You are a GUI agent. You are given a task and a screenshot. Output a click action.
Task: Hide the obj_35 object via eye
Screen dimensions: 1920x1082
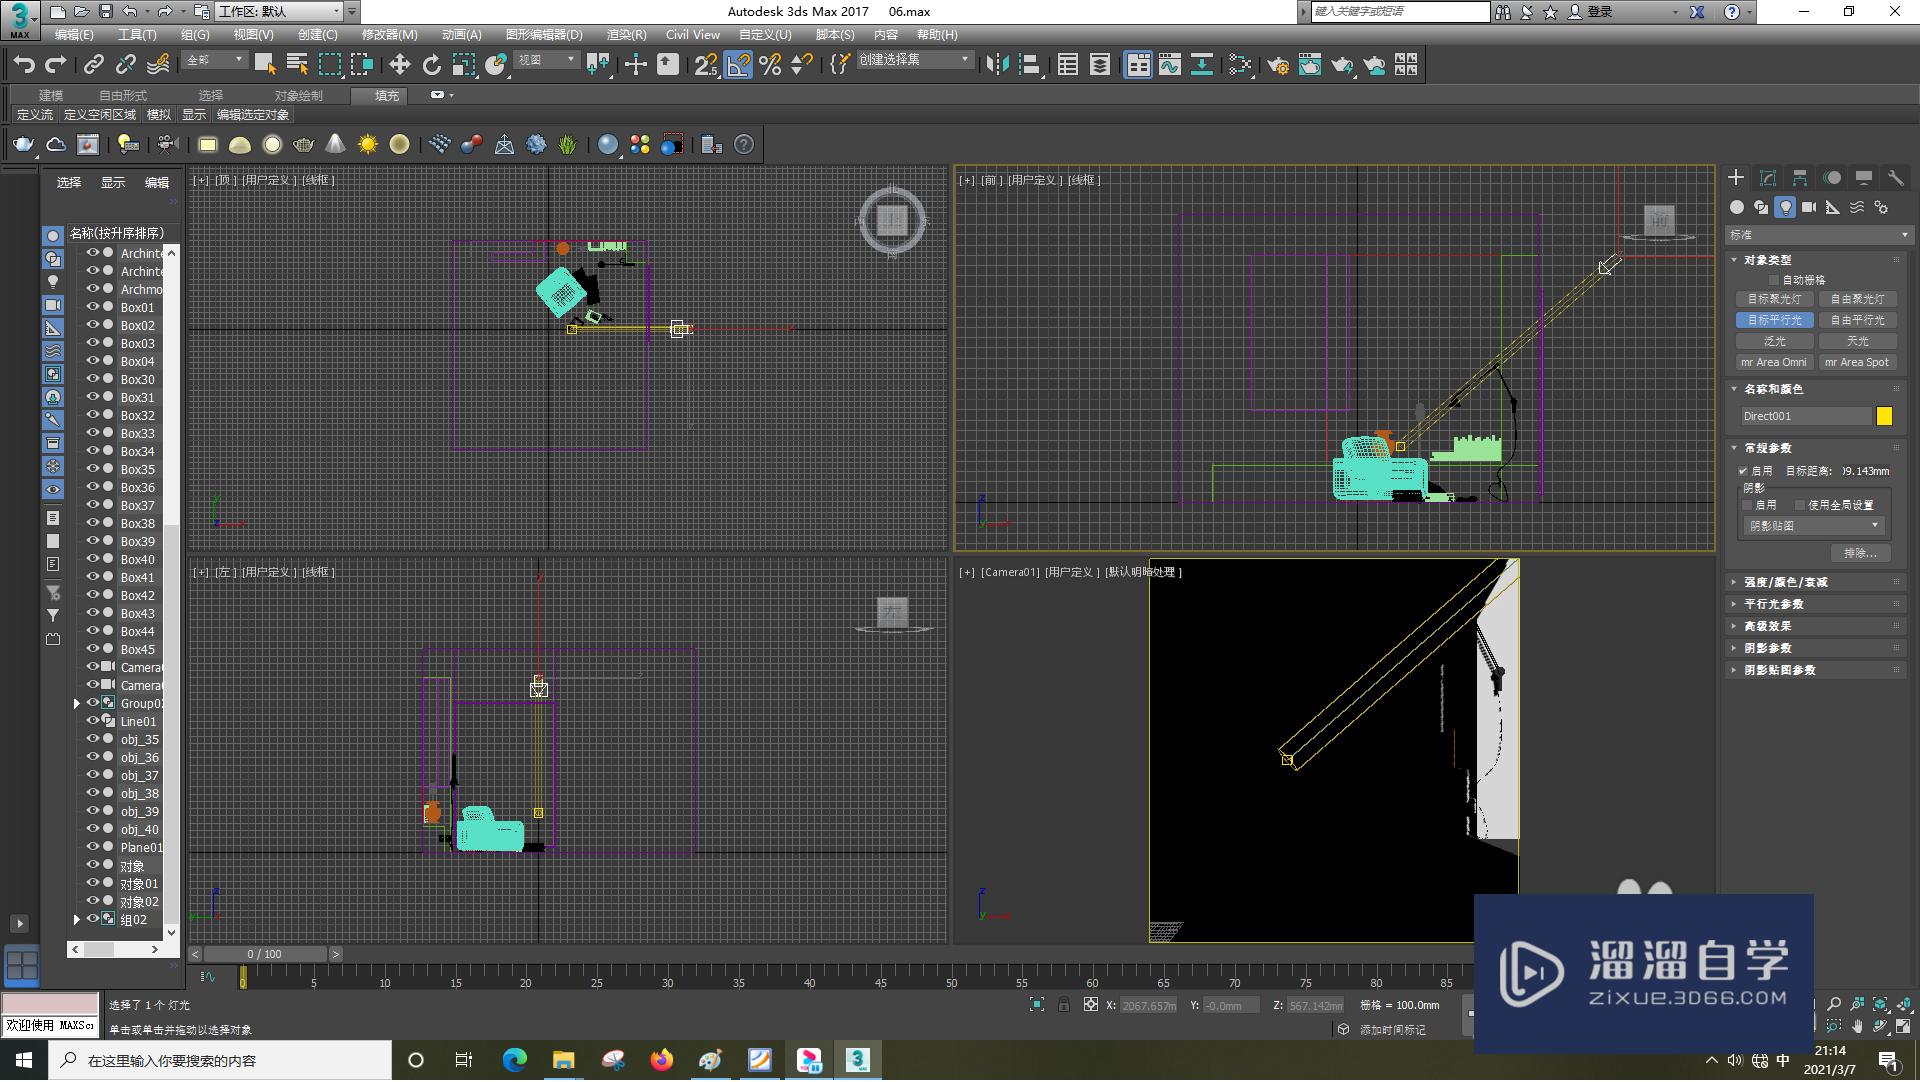click(92, 739)
